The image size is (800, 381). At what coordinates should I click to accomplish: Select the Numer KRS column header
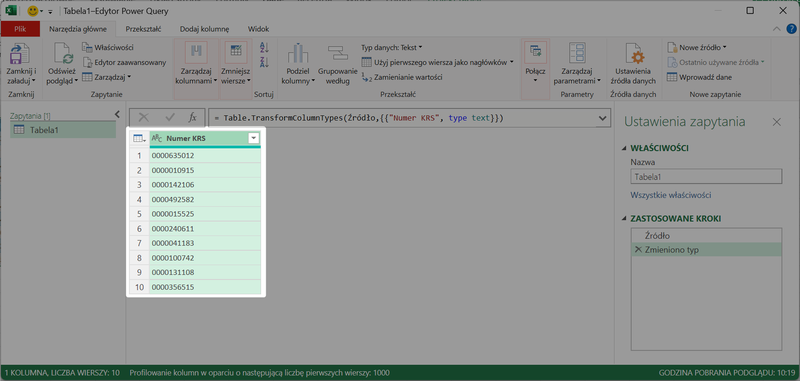coord(205,138)
